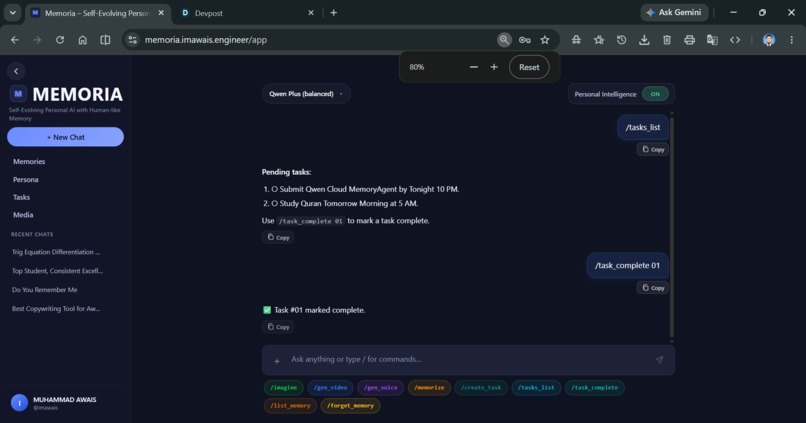Increase zoom with plus icon

point(494,67)
